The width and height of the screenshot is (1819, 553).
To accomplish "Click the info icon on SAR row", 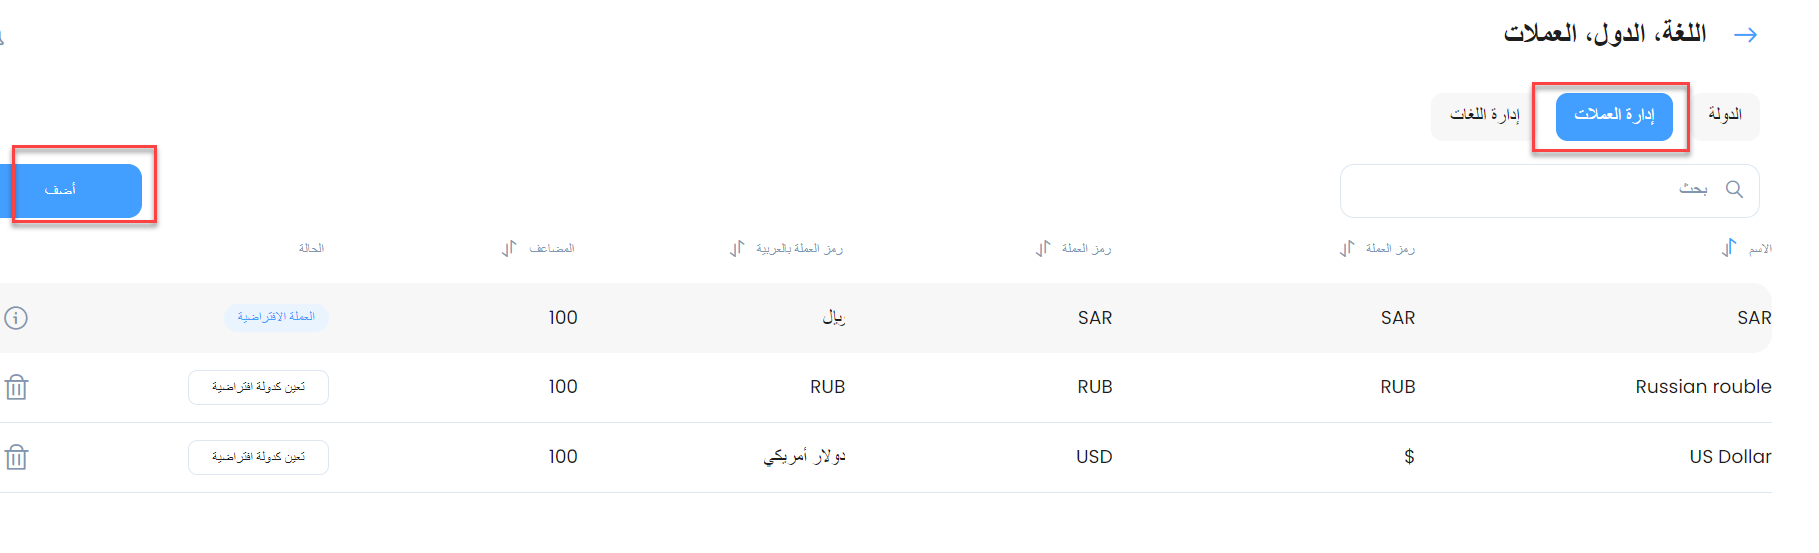I will [x=16, y=318].
